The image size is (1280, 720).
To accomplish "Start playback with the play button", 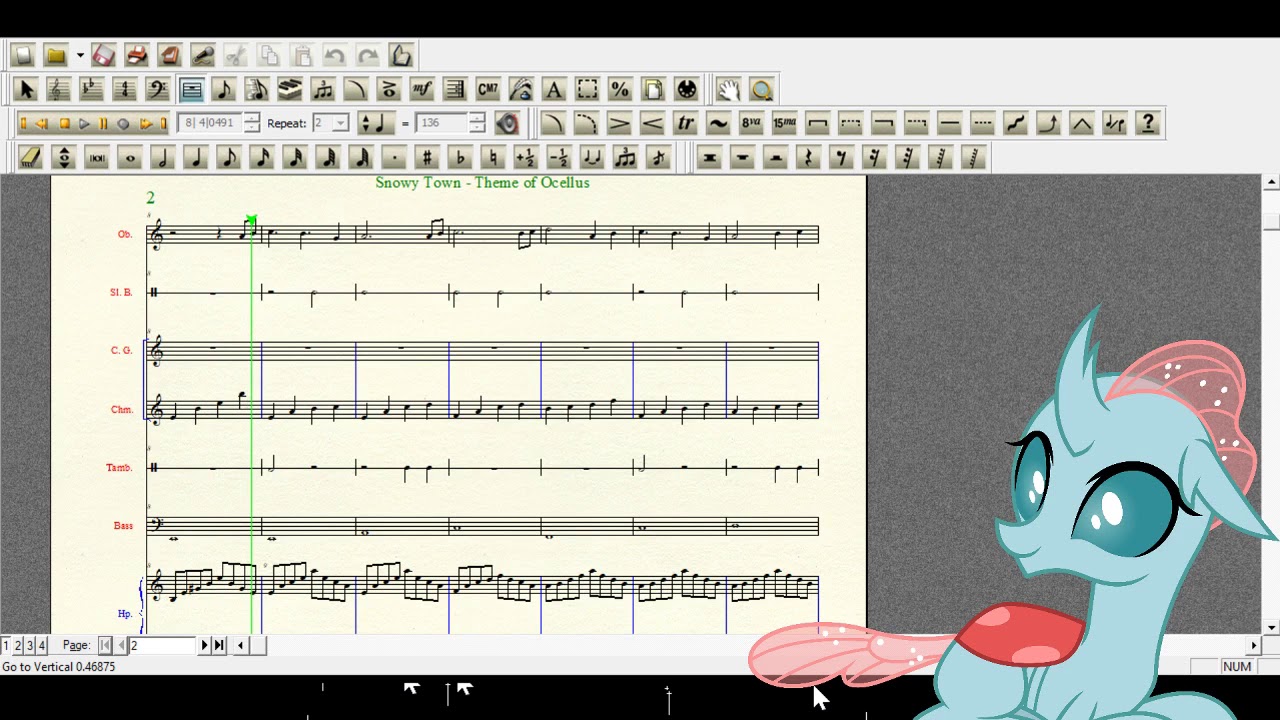I will click(x=84, y=124).
